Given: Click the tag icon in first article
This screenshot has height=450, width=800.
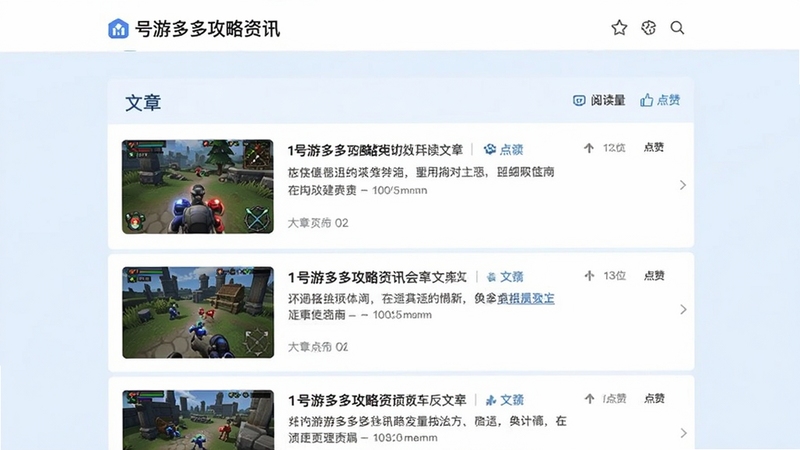Looking at the screenshot, I should pos(490,149).
